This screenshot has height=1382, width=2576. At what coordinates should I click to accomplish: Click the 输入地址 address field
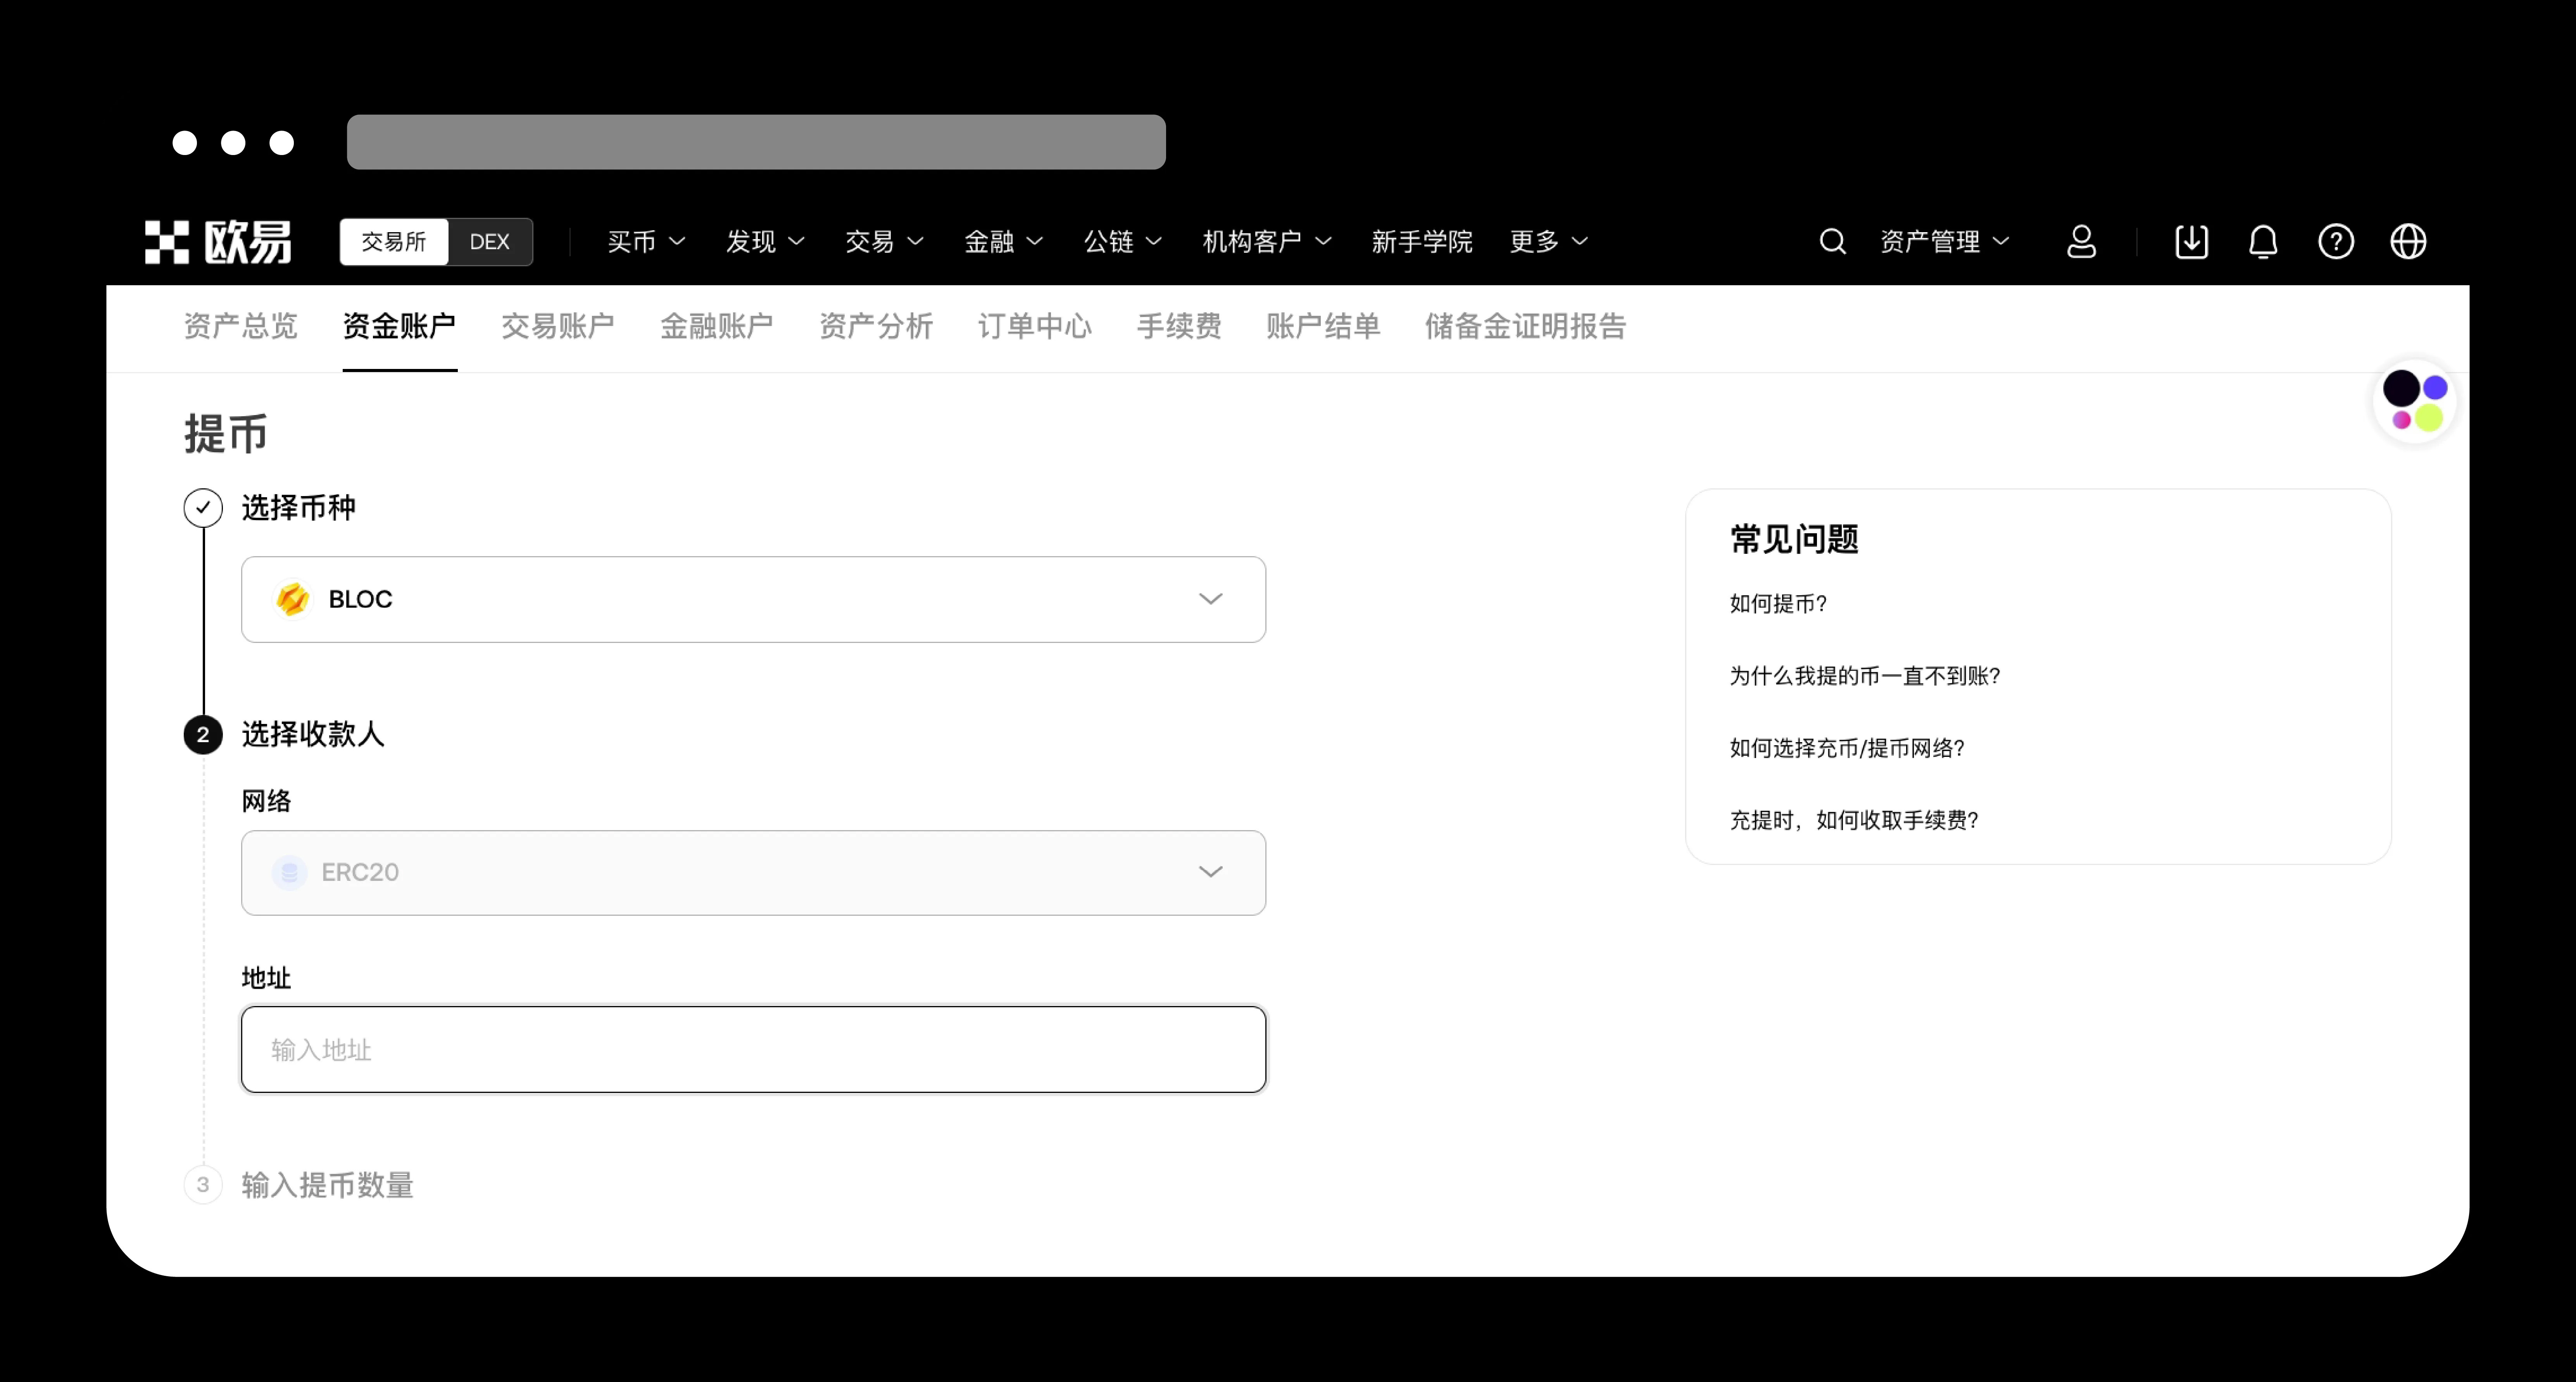753,1050
